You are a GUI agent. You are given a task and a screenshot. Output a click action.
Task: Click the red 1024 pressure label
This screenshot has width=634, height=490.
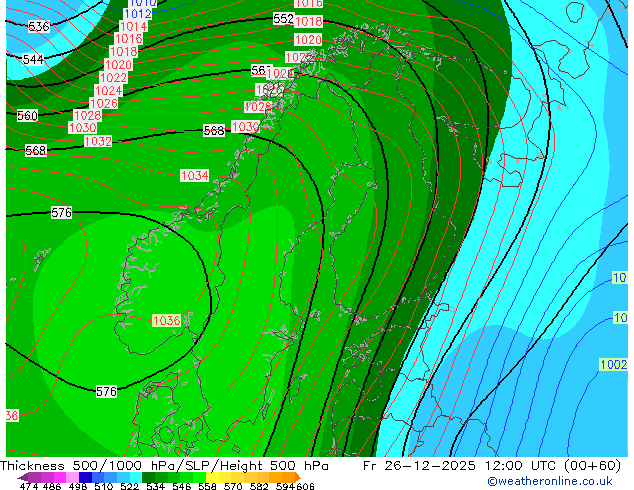coord(108,90)
